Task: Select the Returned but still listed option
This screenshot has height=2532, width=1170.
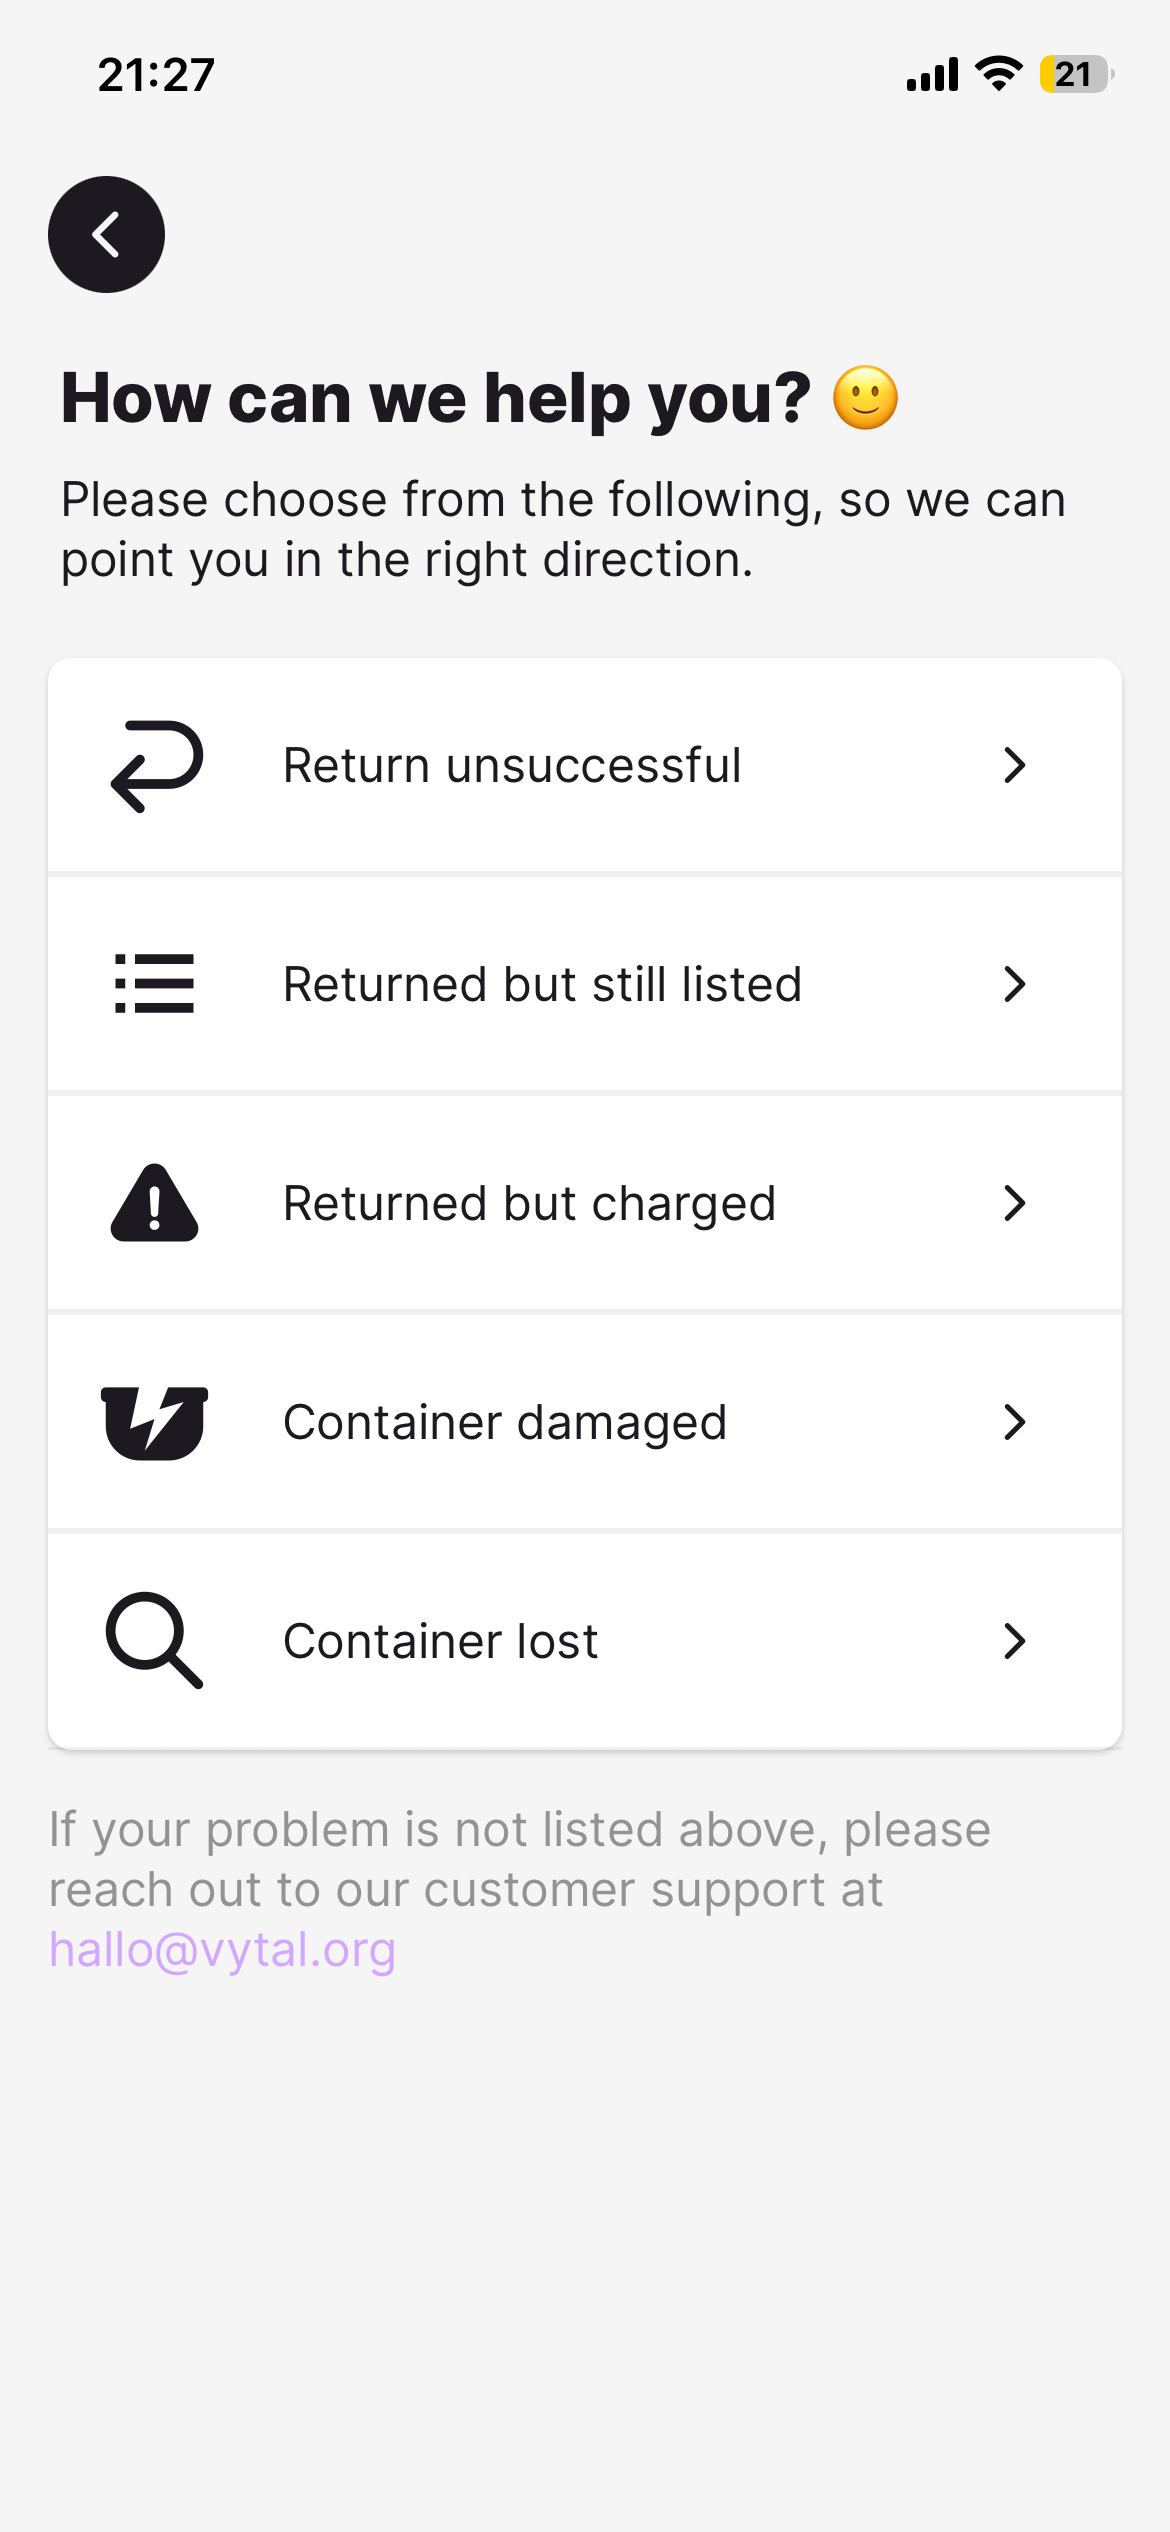Action: click(542, 984)
